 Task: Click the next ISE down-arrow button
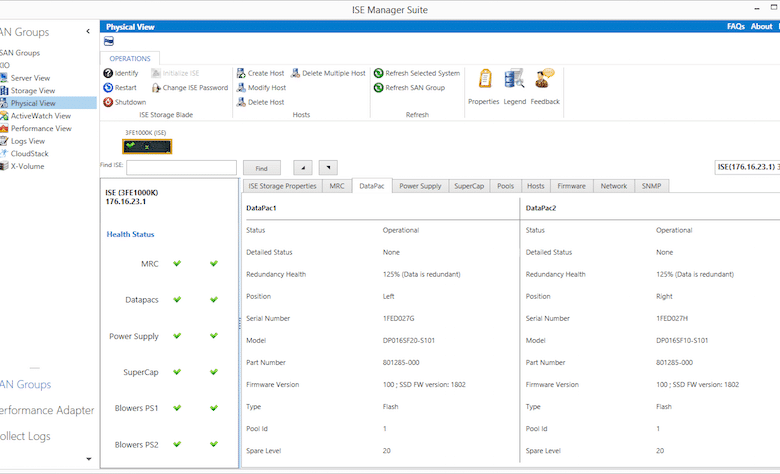(x=328, y=168)
